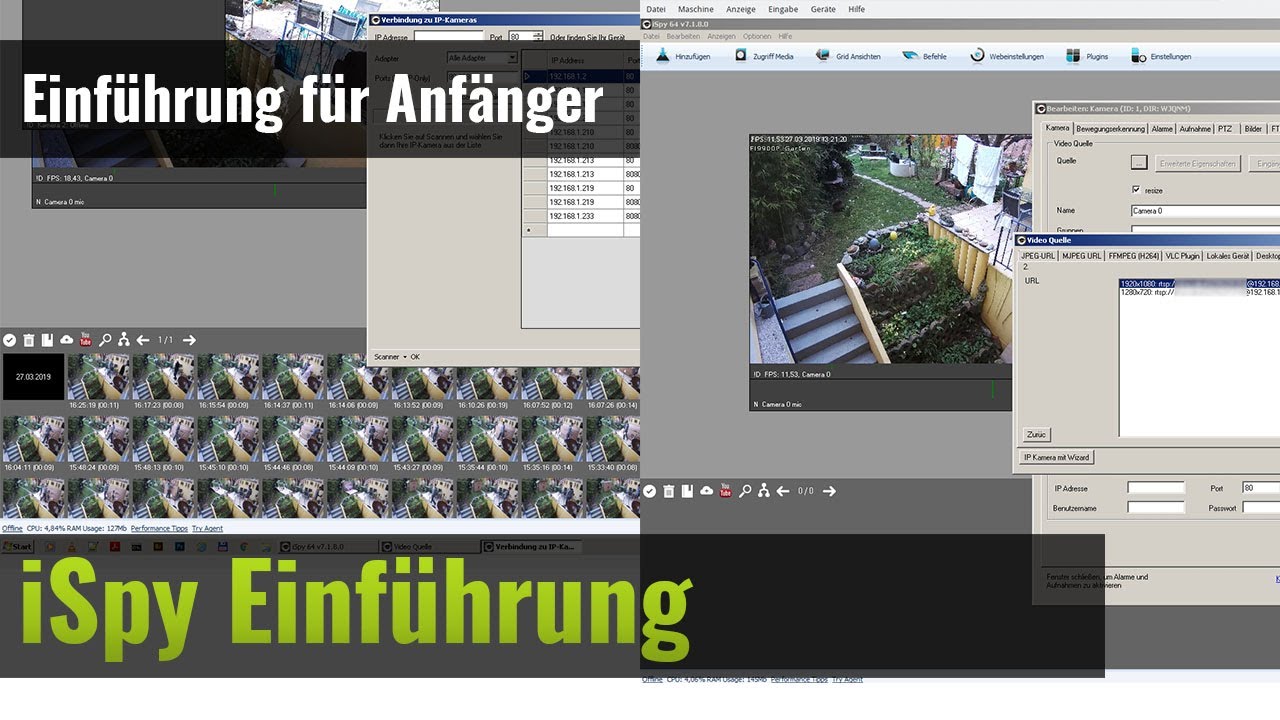Click the Name field containing Camera 0
The image size is (1280, 720).
pyautogui.click(x=1205, y=211)
